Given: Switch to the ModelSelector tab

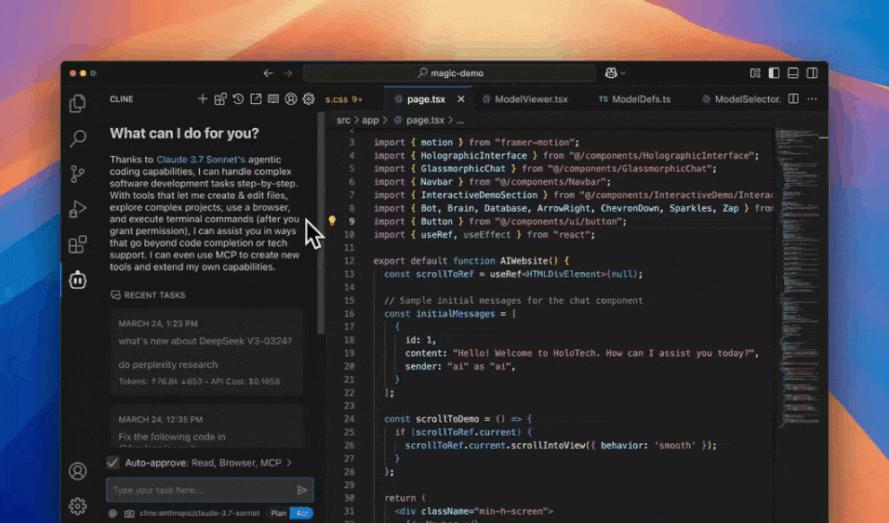Looking at the screenshot, I should [741, 99].
